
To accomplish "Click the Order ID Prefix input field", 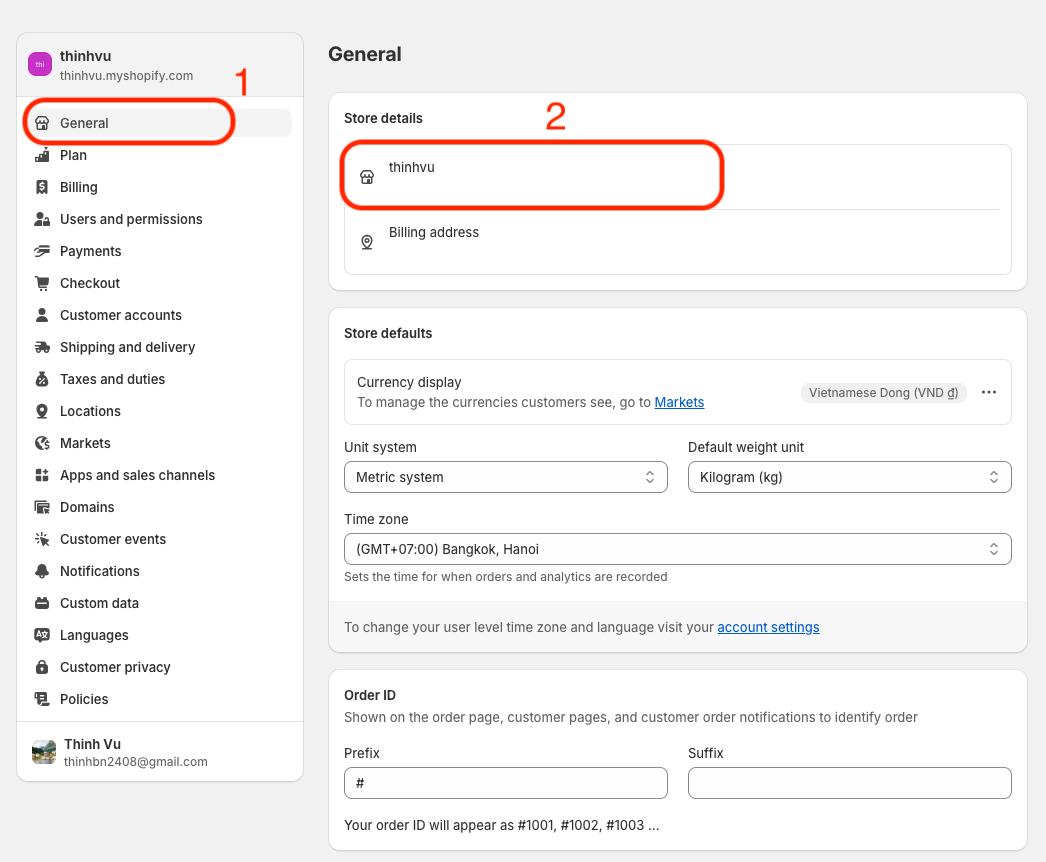I will (506, 783).
